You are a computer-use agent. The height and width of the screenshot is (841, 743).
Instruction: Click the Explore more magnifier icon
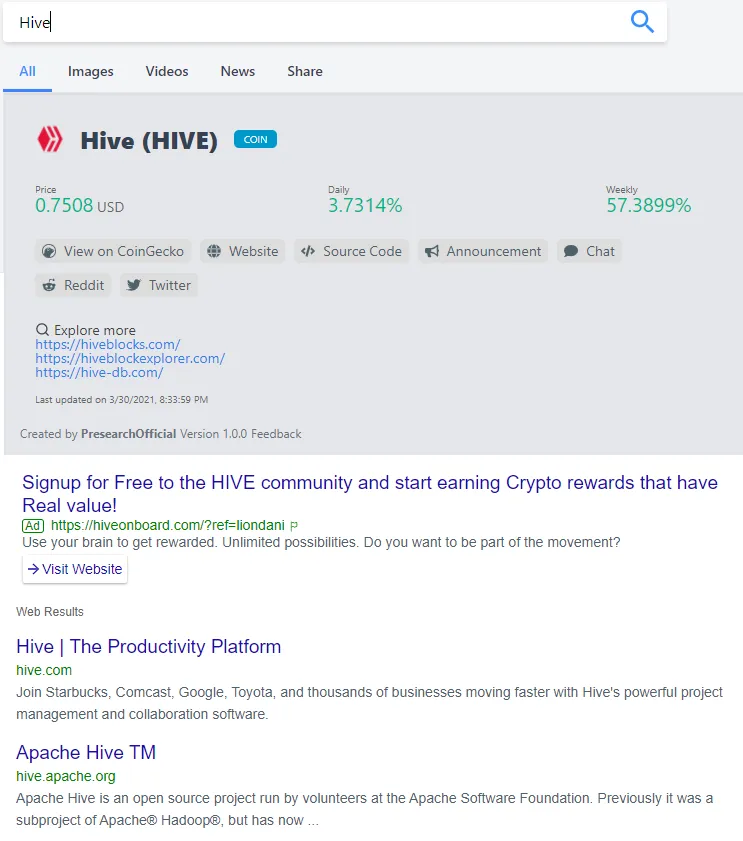pos(42,329)
